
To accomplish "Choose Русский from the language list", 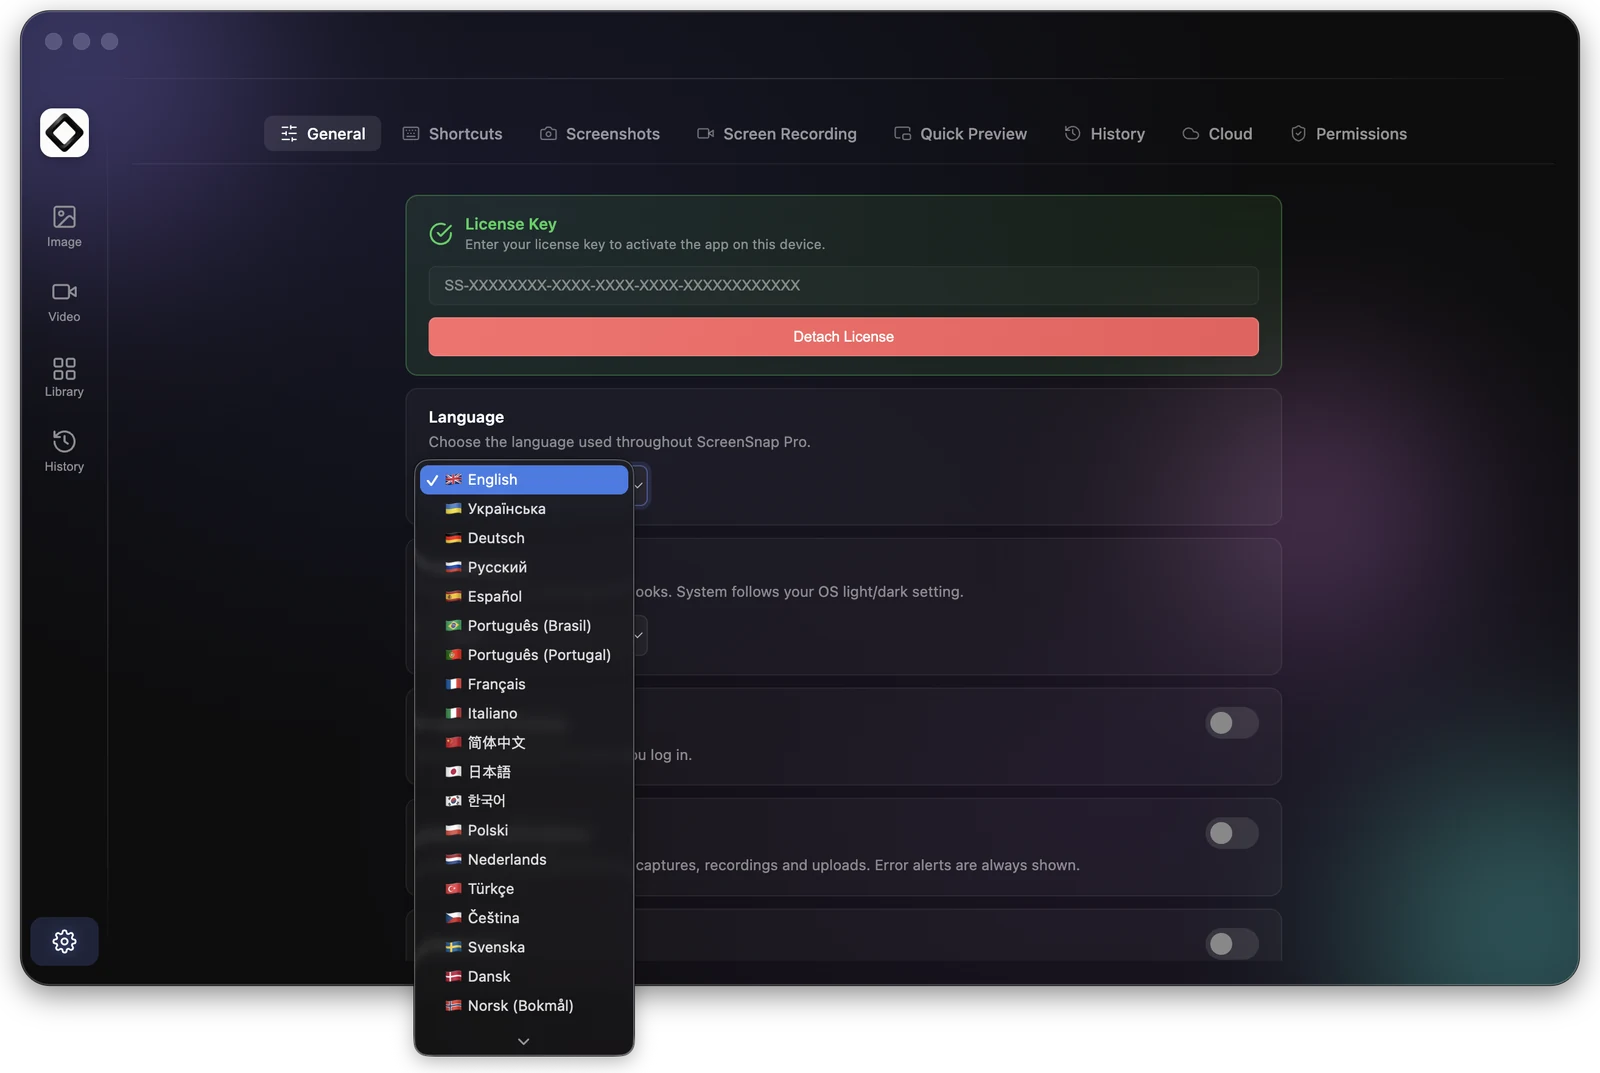I will point(524,567).
